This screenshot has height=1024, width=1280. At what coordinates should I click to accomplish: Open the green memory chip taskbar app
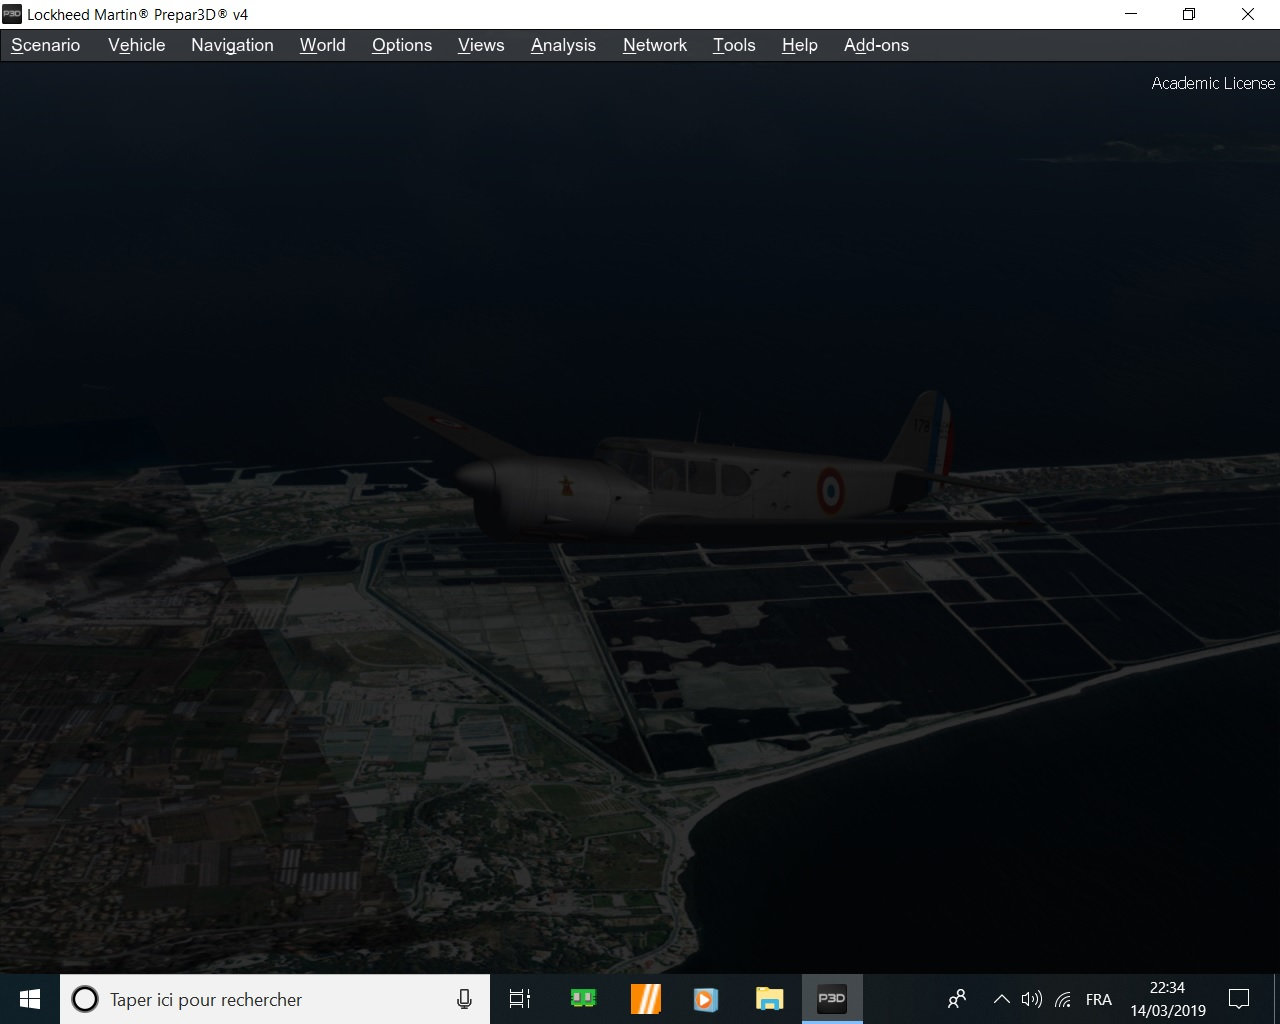583,999
